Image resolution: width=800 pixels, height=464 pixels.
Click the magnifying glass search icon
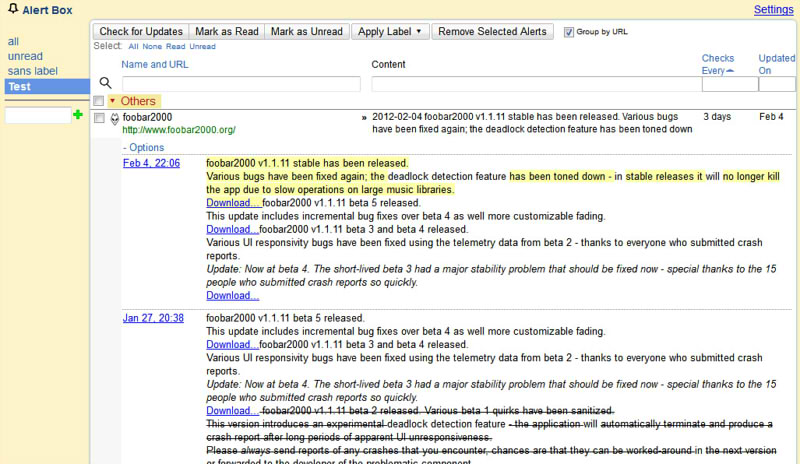pos(105,83)
